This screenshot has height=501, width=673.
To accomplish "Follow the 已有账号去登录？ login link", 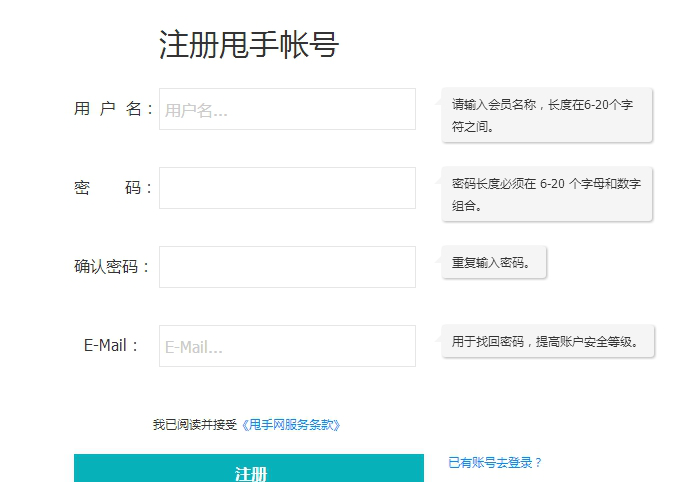I will [x=495, y=463].
